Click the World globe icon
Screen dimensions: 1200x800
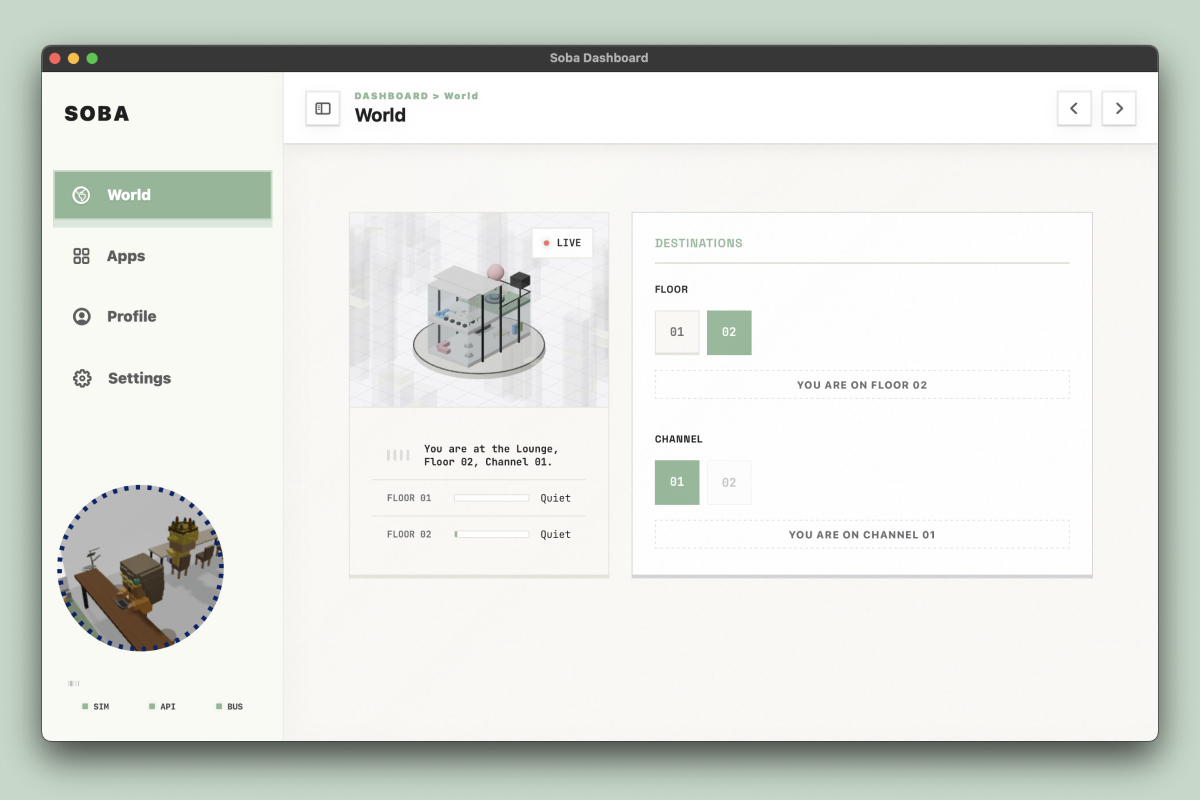coord(82,195)
